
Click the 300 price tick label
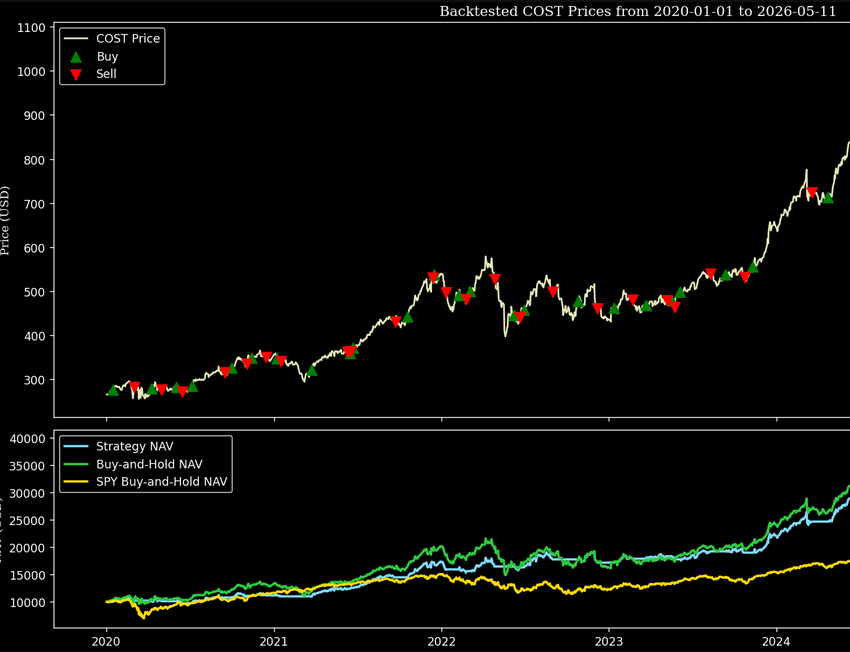click(x=35, y=380)
